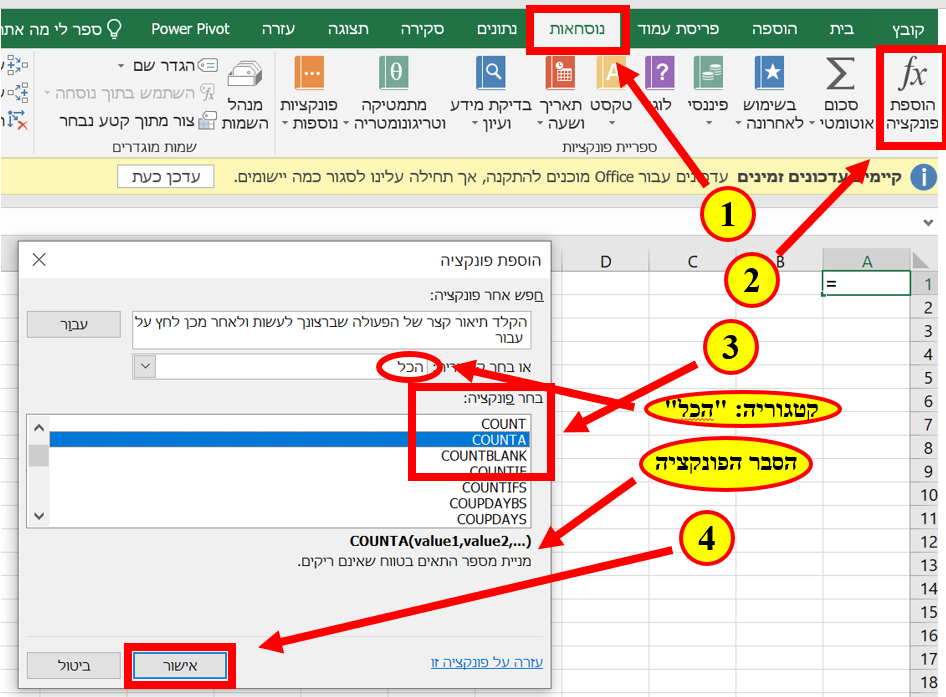Click the עבור (Go) button
This screenshot has width=946, height=697.
74,325
